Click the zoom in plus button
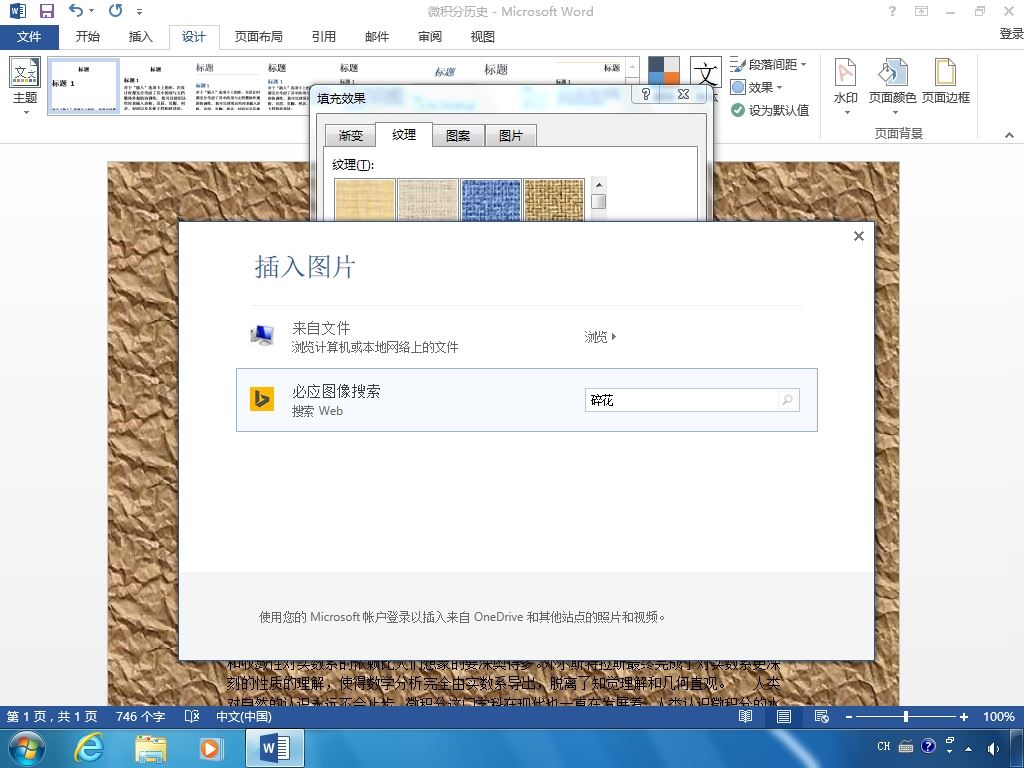The height and width of the screenshot is (768, 1024). 963,717
